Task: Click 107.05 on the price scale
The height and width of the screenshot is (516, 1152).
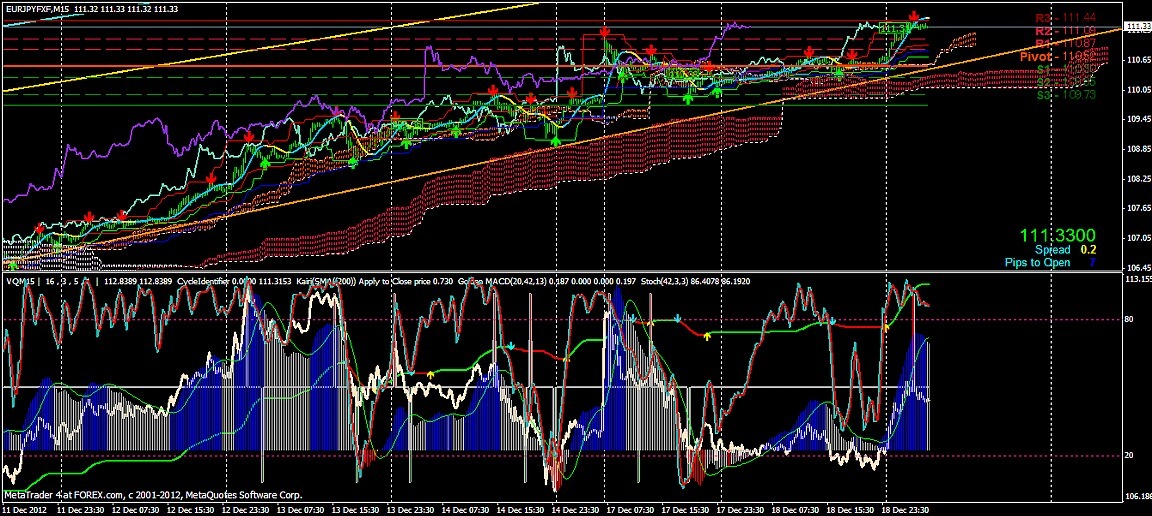Action: click(1140, 238)
